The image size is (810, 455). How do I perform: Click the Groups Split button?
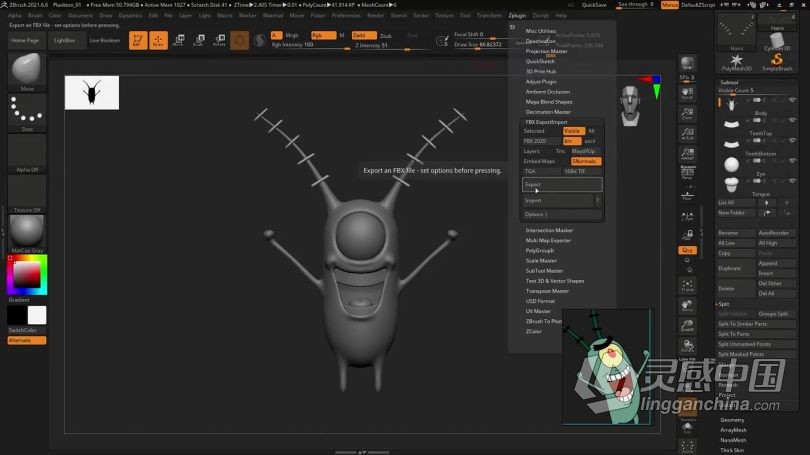[776, 314]
